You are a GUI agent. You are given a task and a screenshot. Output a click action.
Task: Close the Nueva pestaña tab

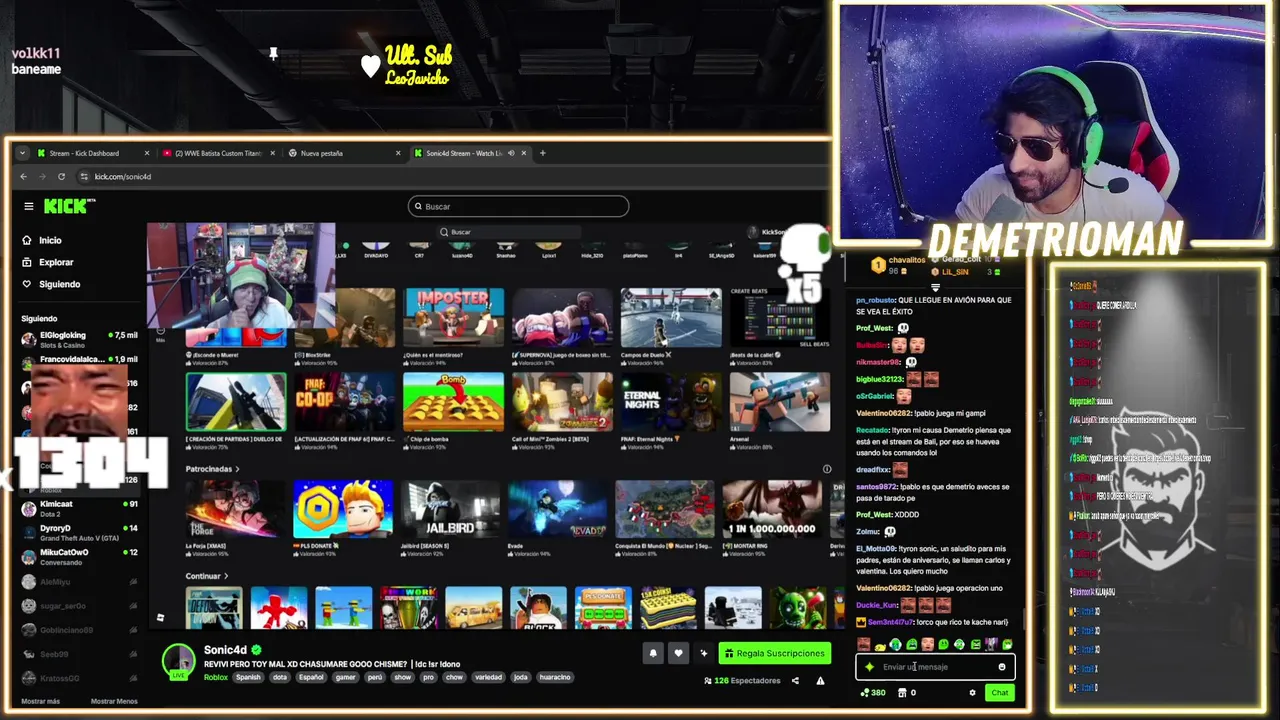click(x=398, y=153)
